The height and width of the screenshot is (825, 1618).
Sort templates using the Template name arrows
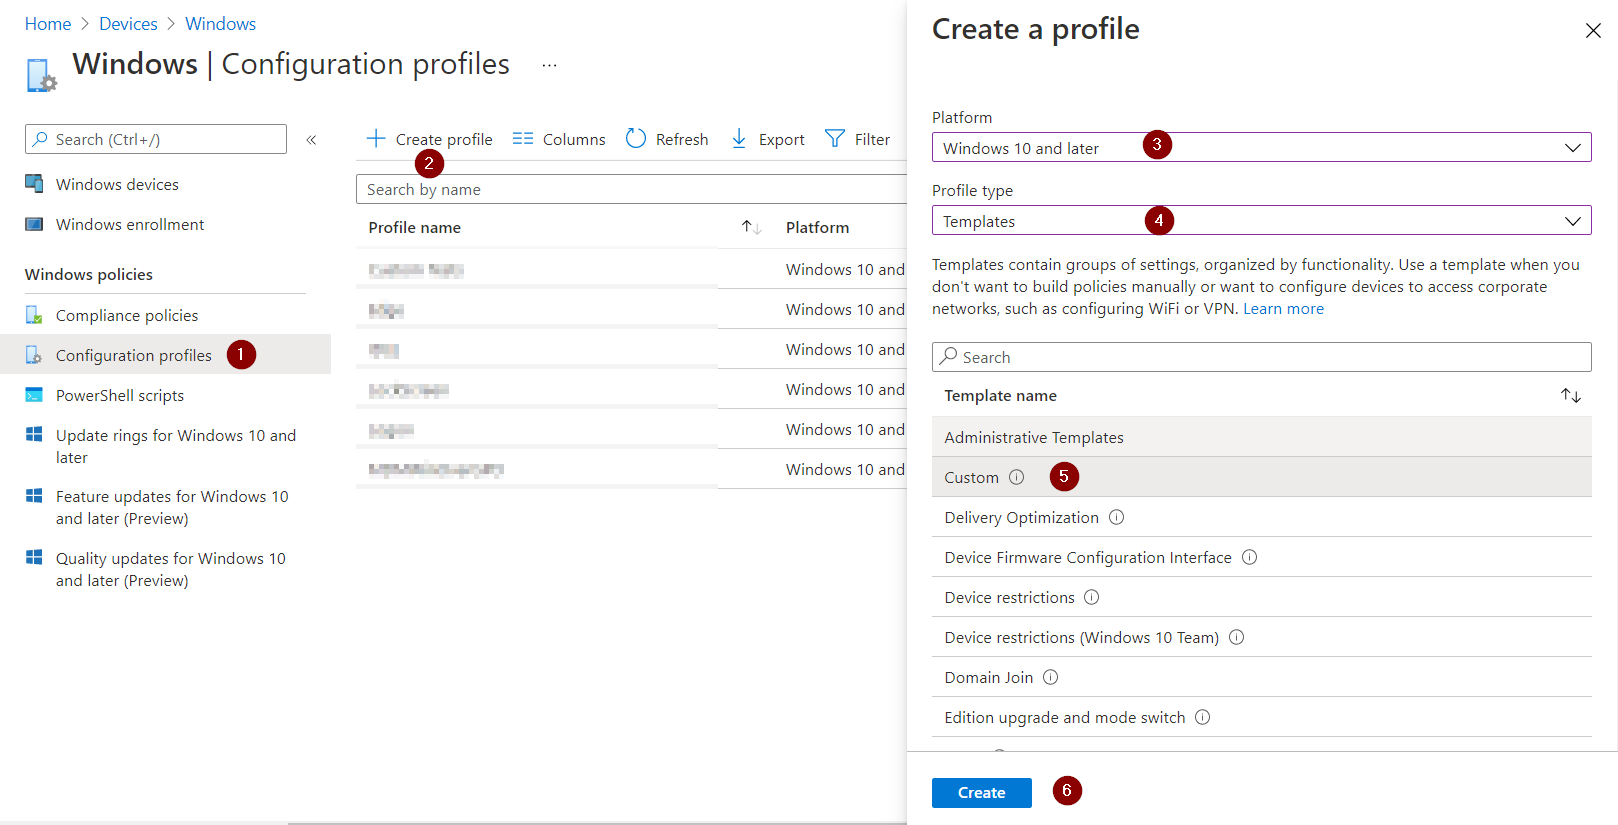click(1571, 396)
